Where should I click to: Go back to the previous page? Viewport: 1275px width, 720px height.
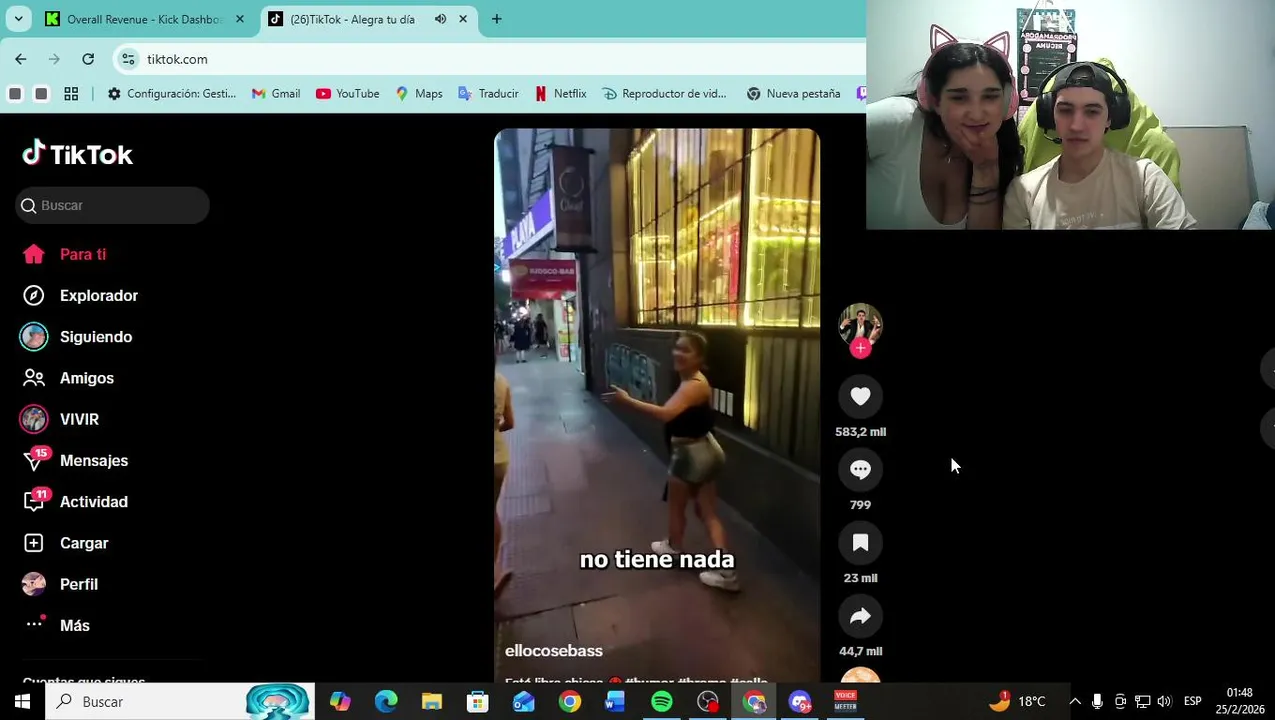tap(21, 59)
